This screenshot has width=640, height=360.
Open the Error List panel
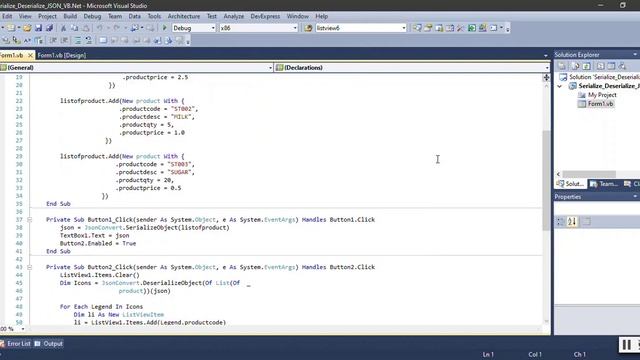pos(16,344)
